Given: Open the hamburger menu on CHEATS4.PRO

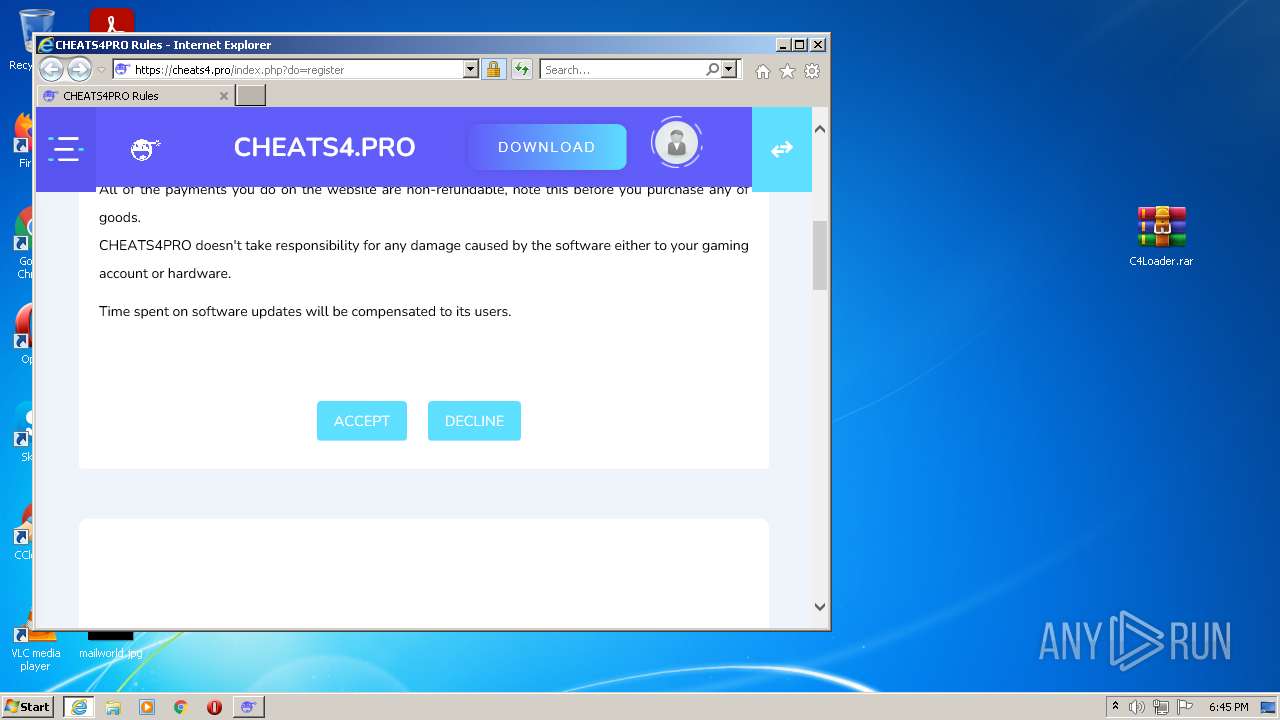Looking at the screenshot, I should tap(66, 150).
